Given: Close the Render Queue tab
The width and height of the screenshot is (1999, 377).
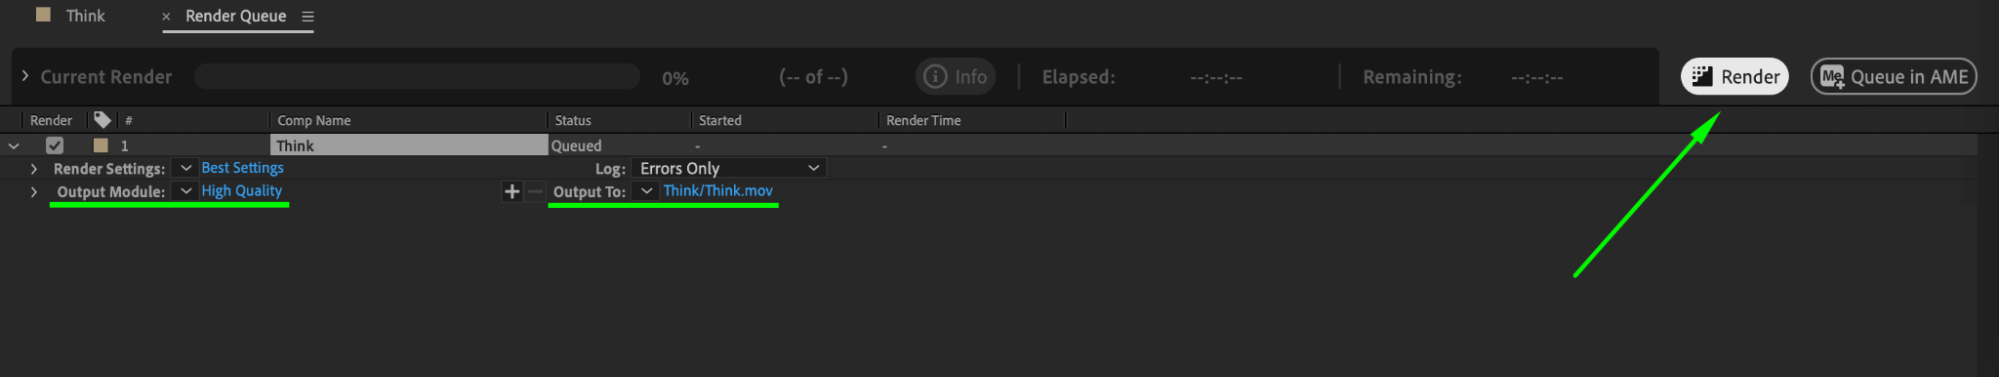Looking at the screenshot, I should [166, 16].
